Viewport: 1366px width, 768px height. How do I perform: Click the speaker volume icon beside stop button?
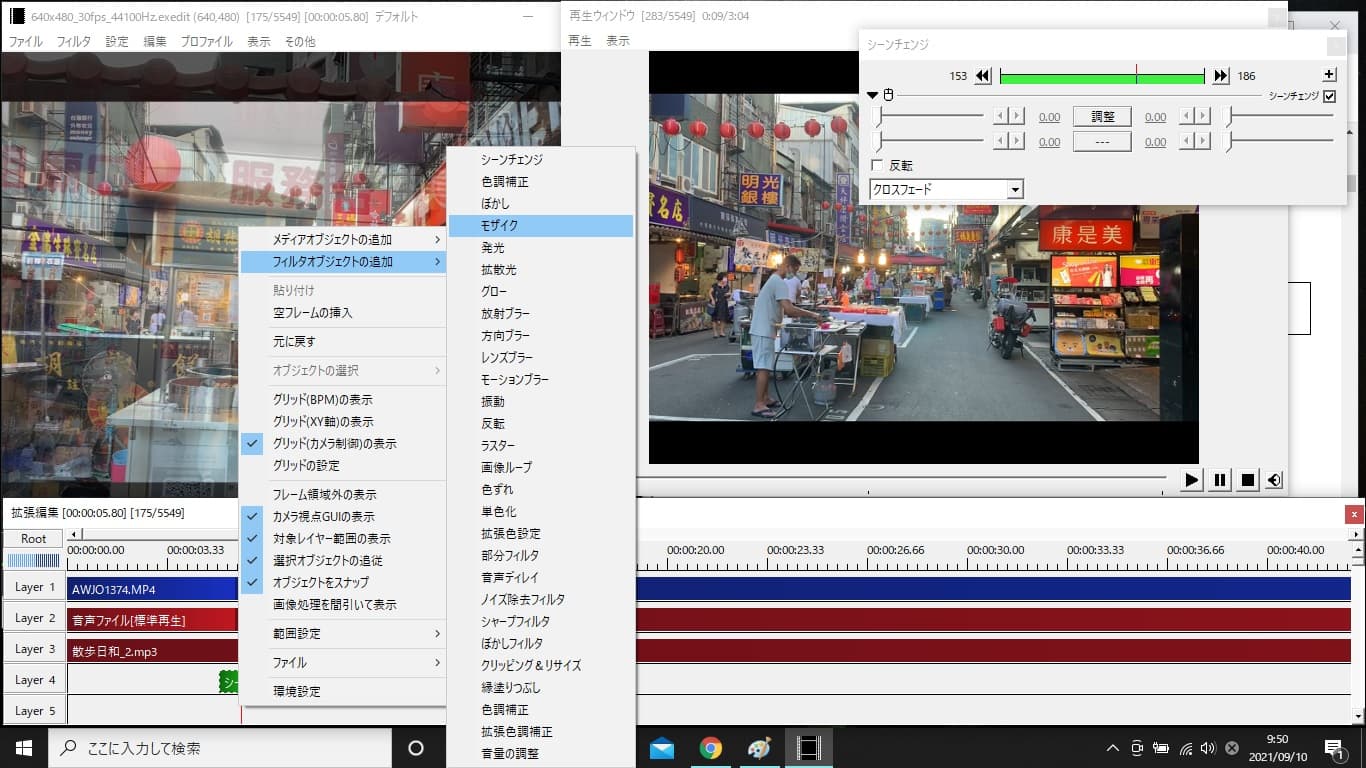1274,480
